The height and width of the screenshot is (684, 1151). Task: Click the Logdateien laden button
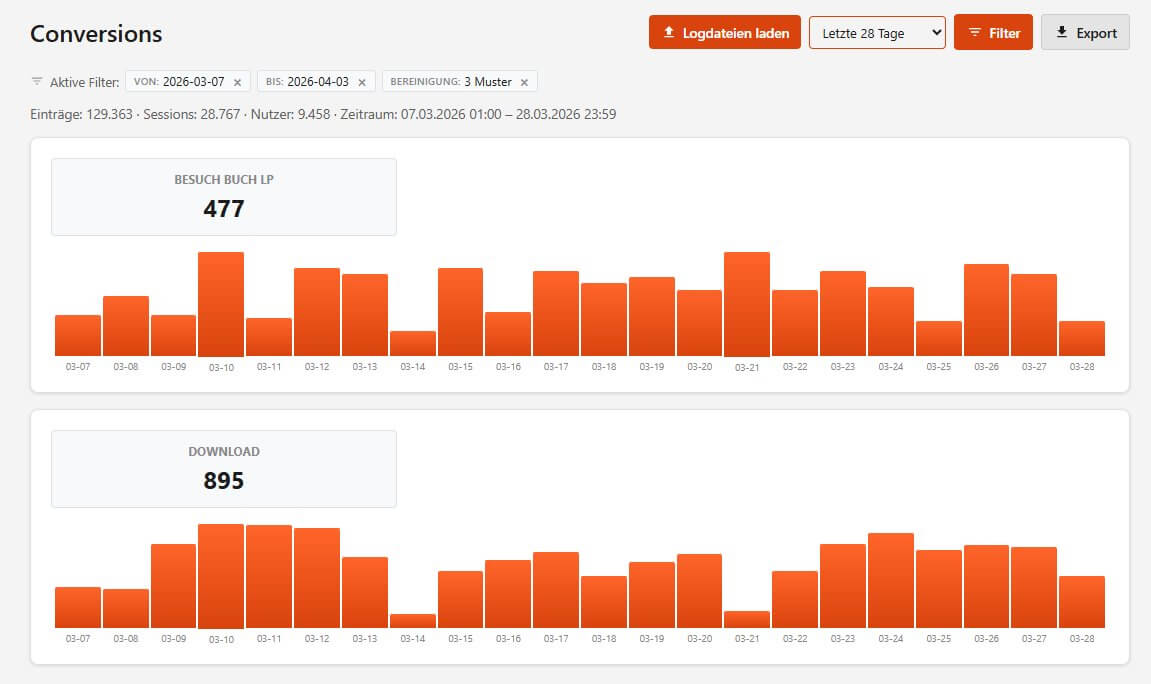click(724, 32)
